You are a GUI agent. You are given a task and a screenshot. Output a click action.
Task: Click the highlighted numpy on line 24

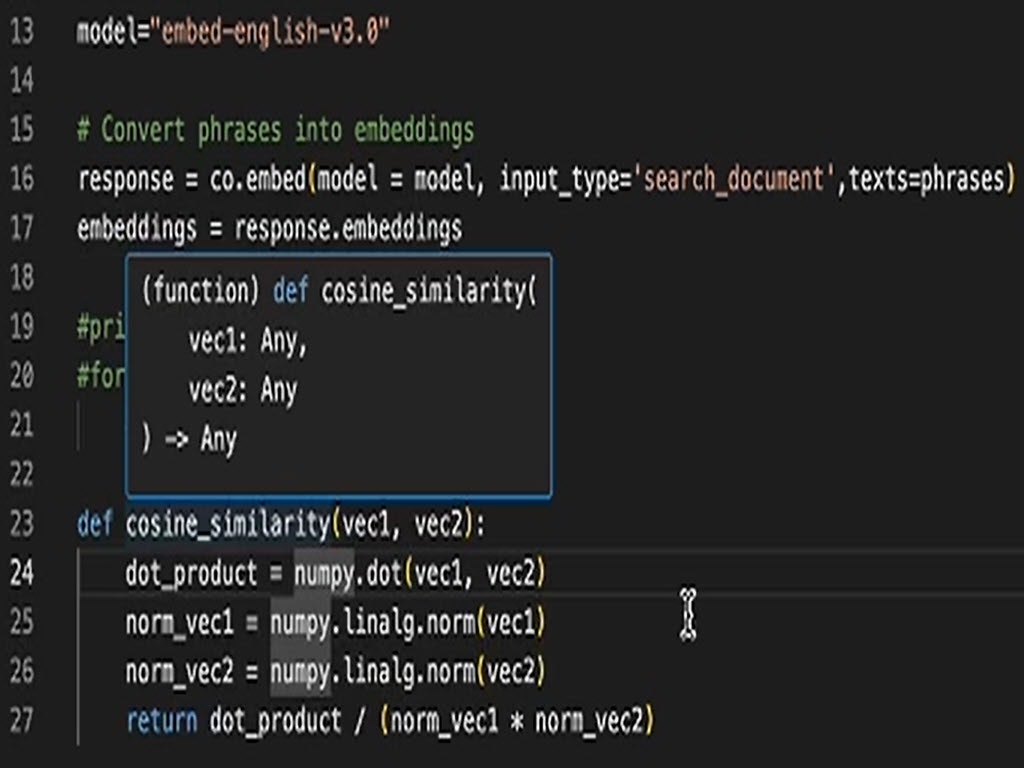[x=323, y=574]
